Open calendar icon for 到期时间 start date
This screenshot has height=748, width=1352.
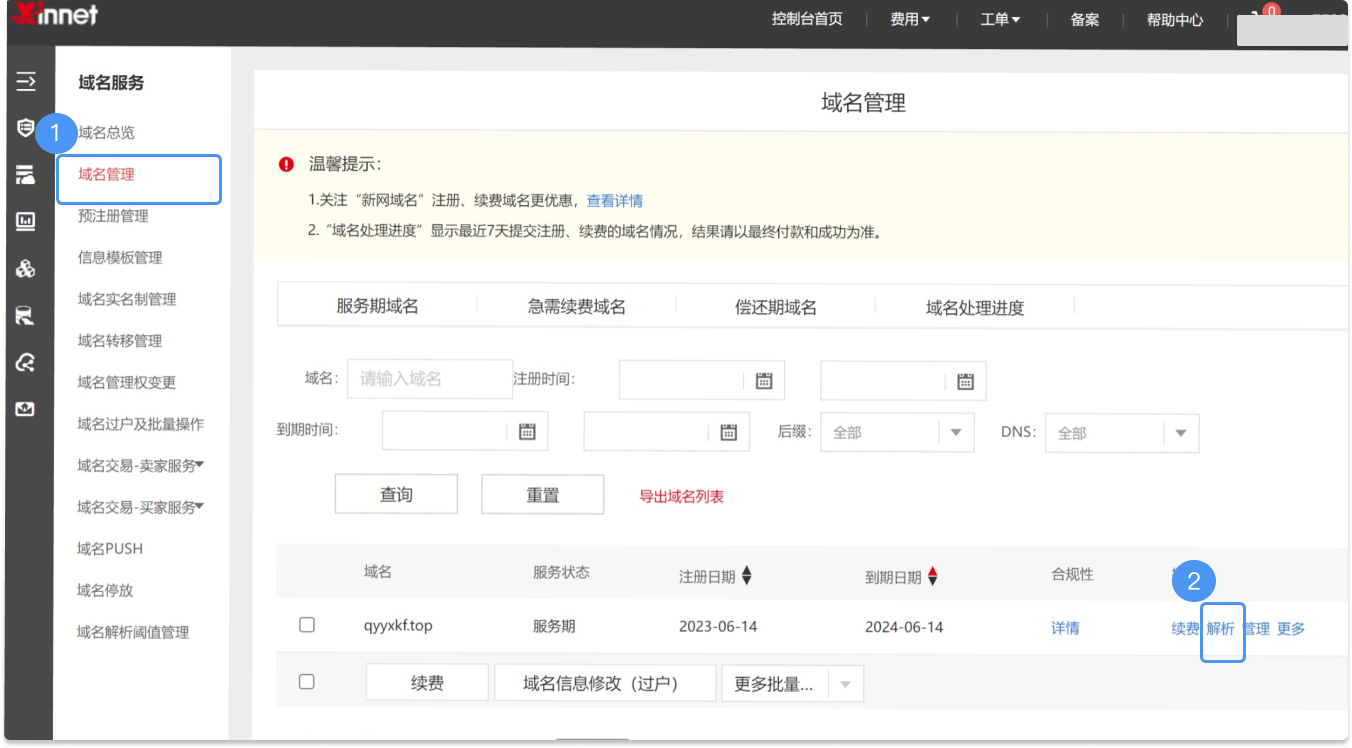528,431
